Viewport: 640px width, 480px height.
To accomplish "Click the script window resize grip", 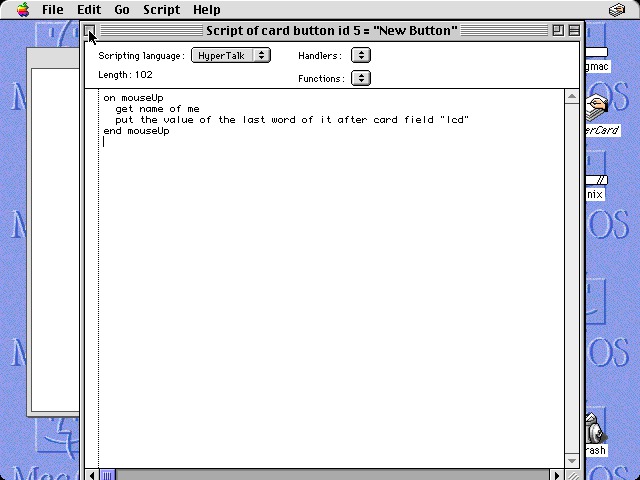I will (x=572, y=475).
